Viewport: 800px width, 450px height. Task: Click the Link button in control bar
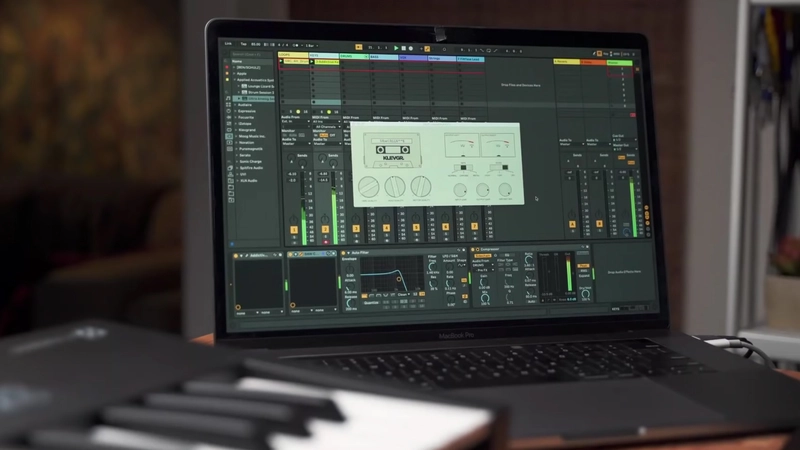click(228, 43)
